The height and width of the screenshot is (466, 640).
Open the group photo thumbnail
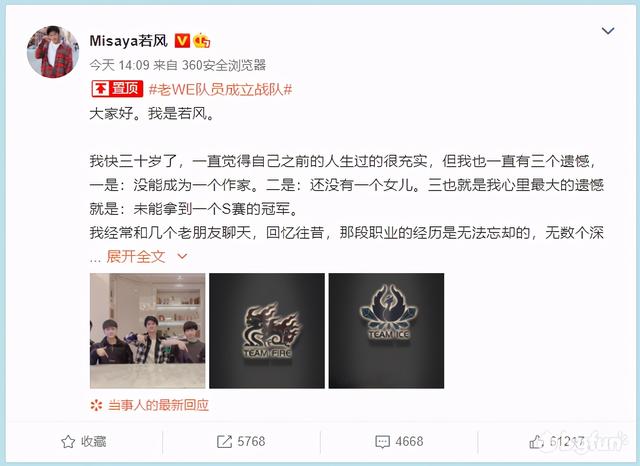[x=147, y=331]
